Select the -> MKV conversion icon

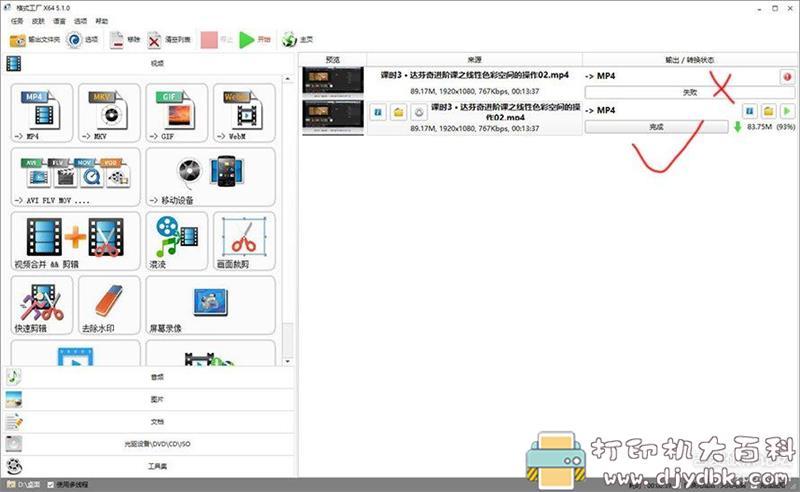click(109, 113)
